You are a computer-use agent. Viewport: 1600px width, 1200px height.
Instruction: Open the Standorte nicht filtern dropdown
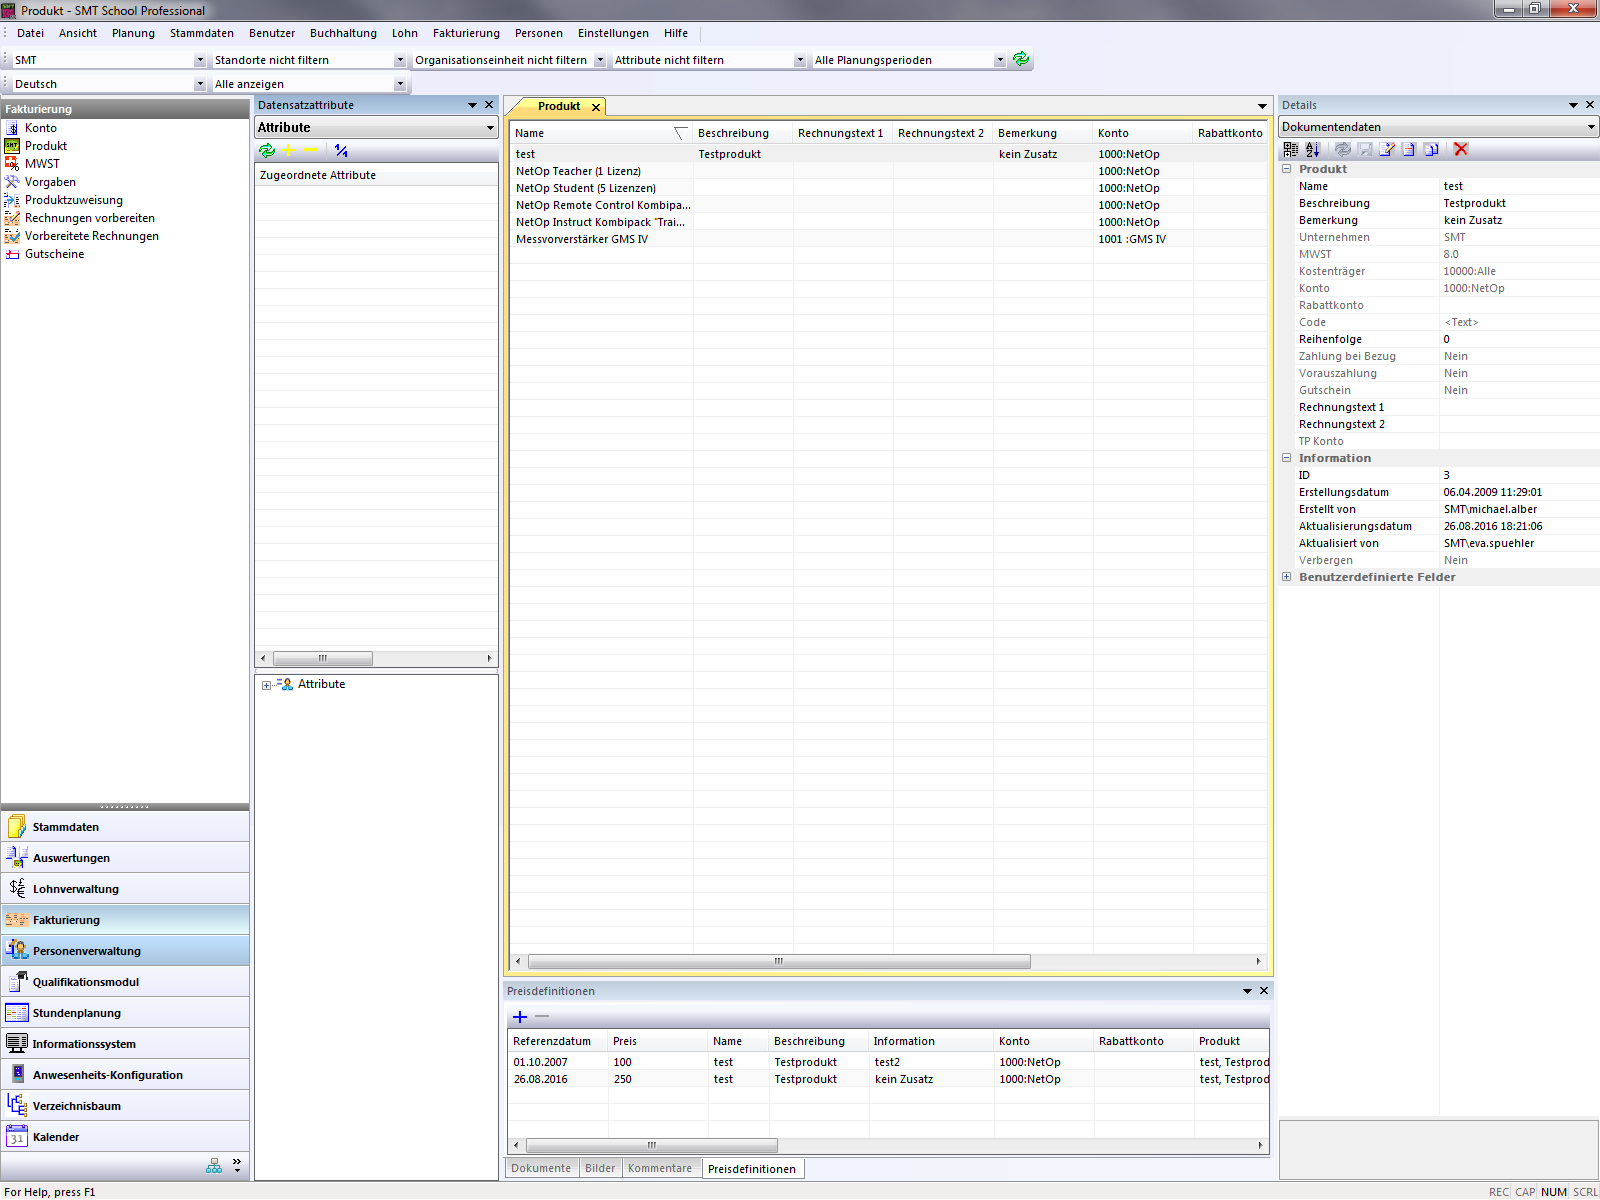pos(400,60)
